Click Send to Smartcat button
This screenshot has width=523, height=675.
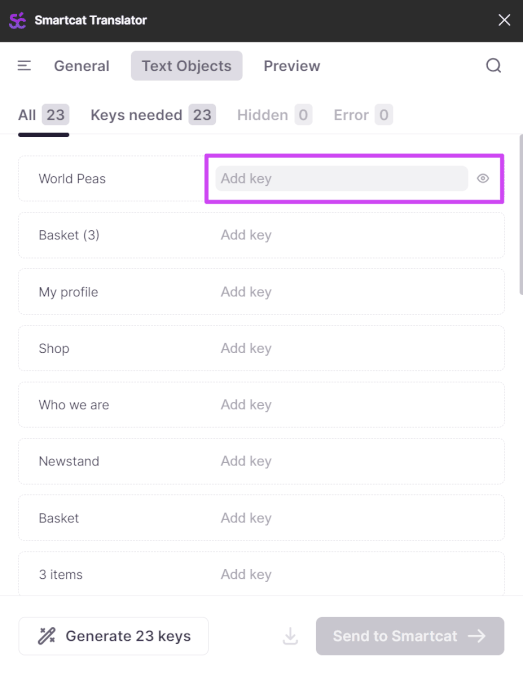pyautogui.click(x=410, y=636)
